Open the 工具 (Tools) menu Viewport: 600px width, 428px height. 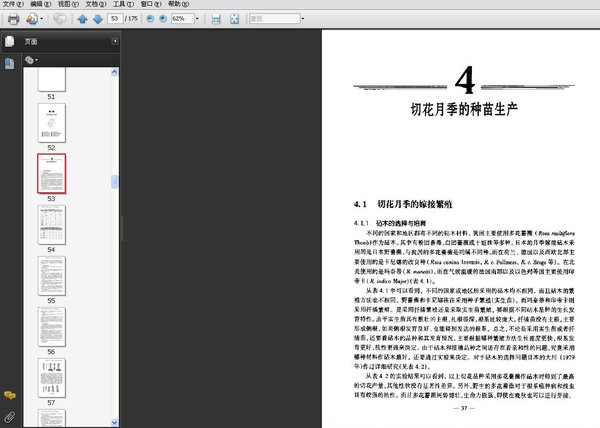point(123,4)
